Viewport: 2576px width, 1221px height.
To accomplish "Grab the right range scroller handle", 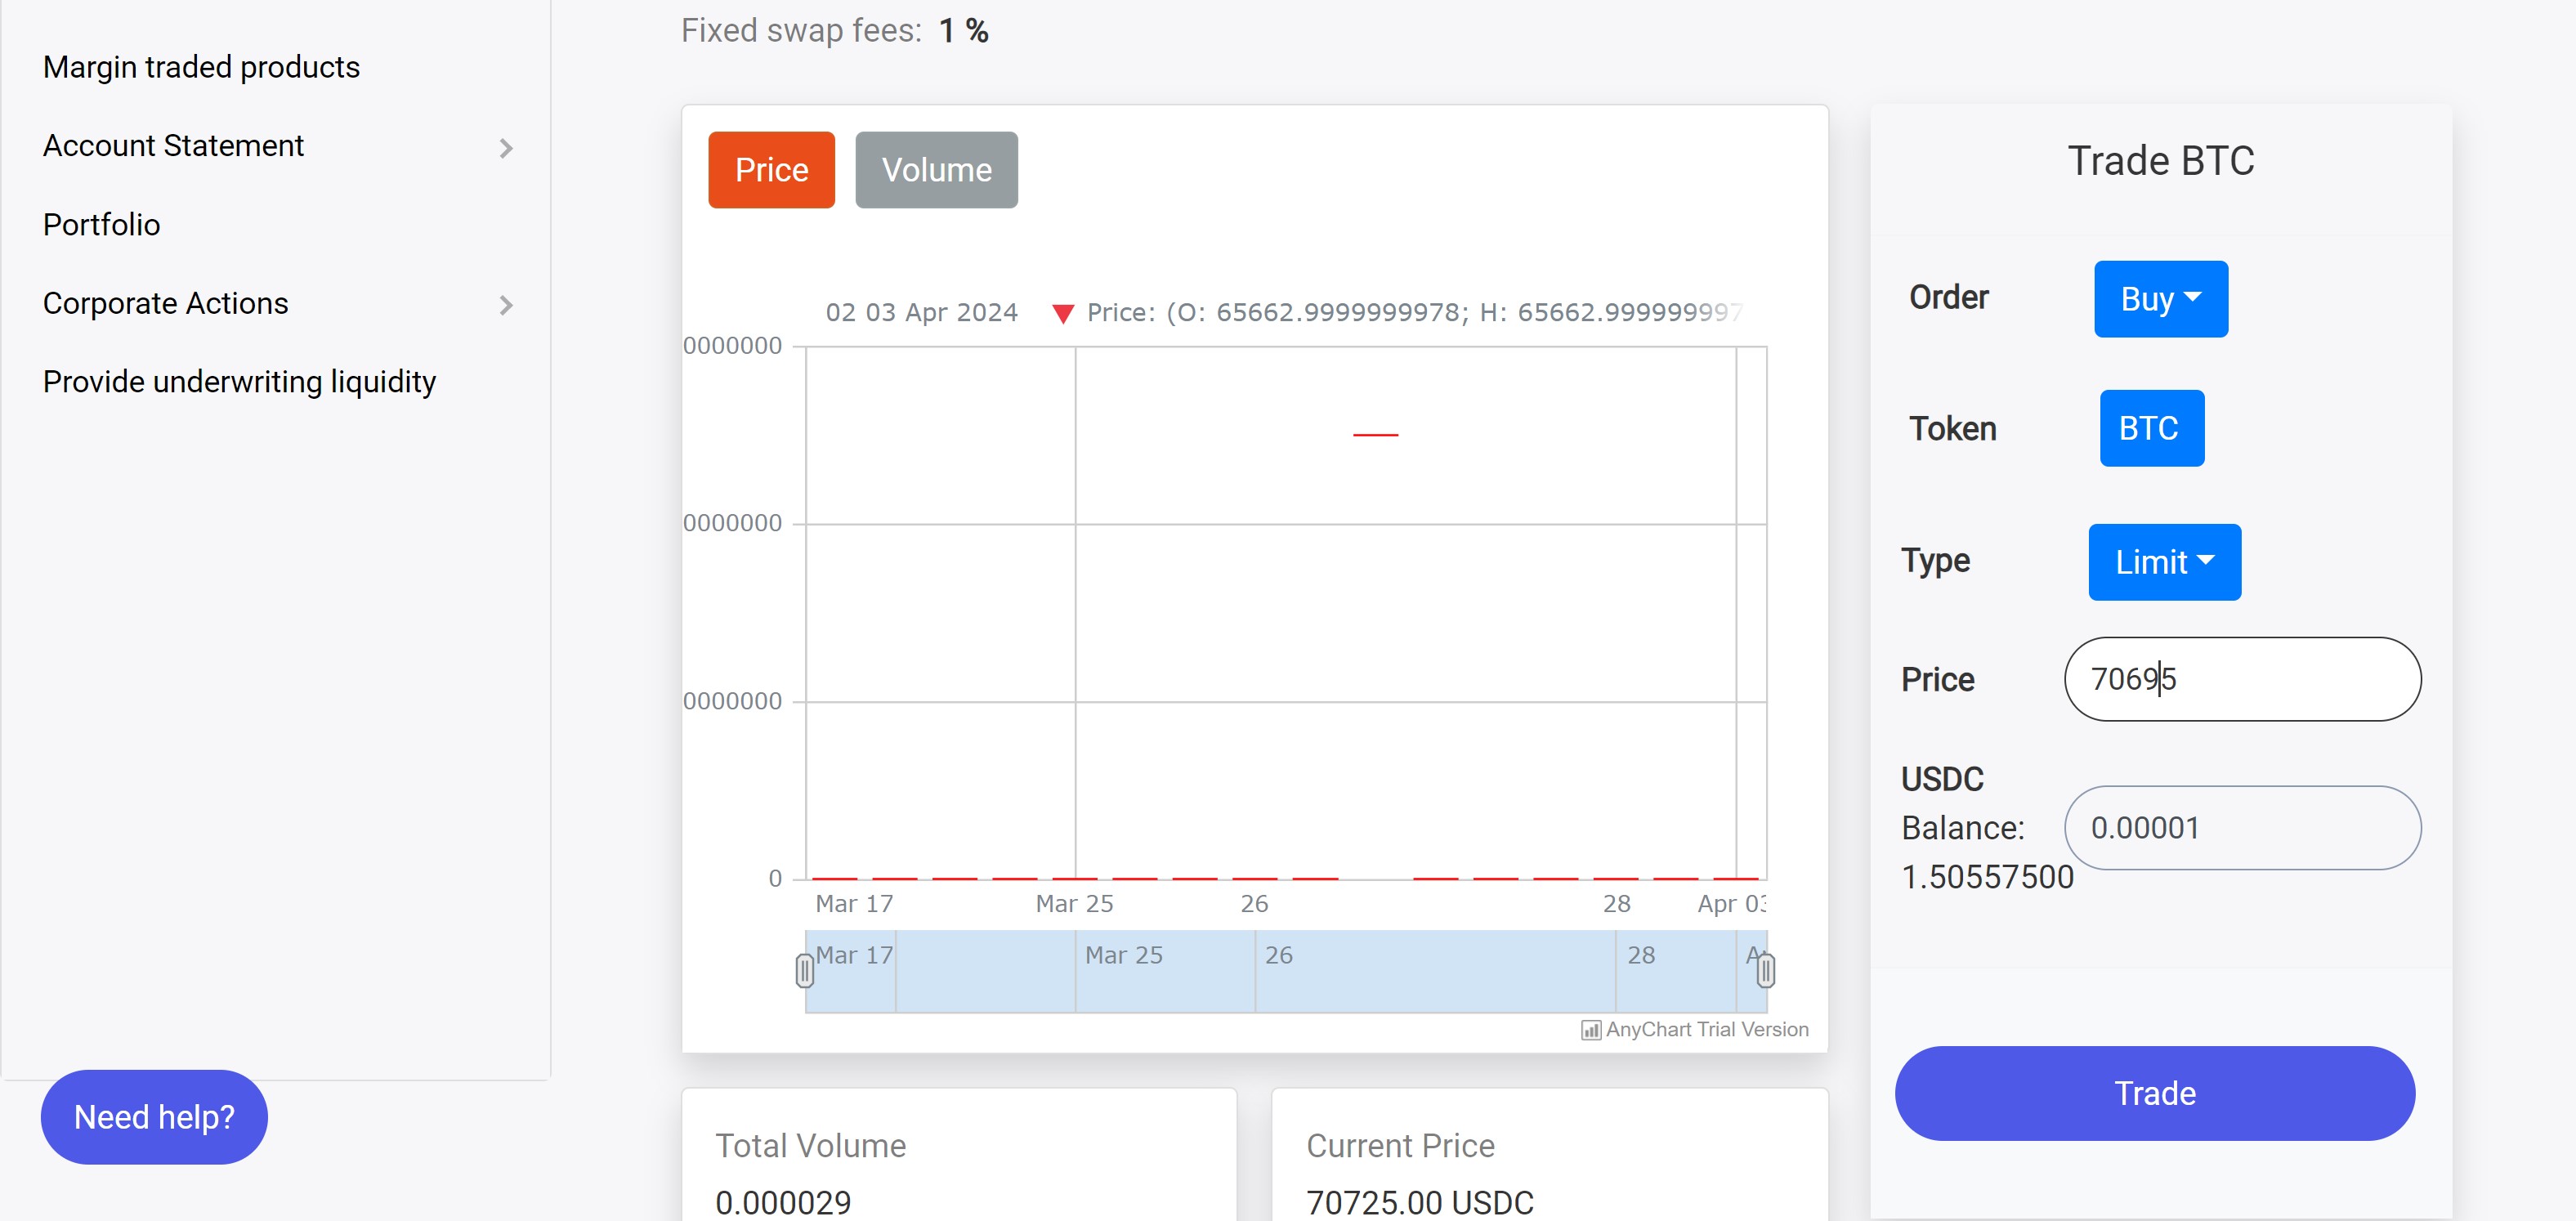I will [1765, 970].
